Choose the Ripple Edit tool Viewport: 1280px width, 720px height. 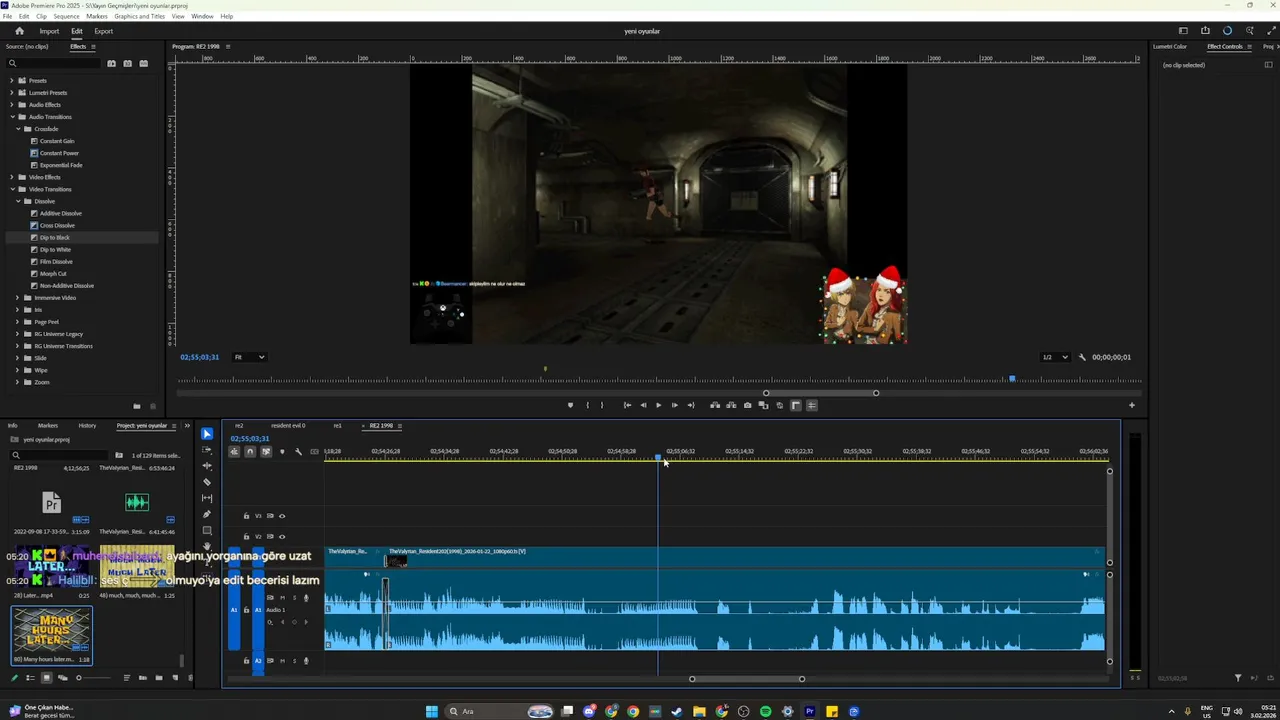(207, 466)
